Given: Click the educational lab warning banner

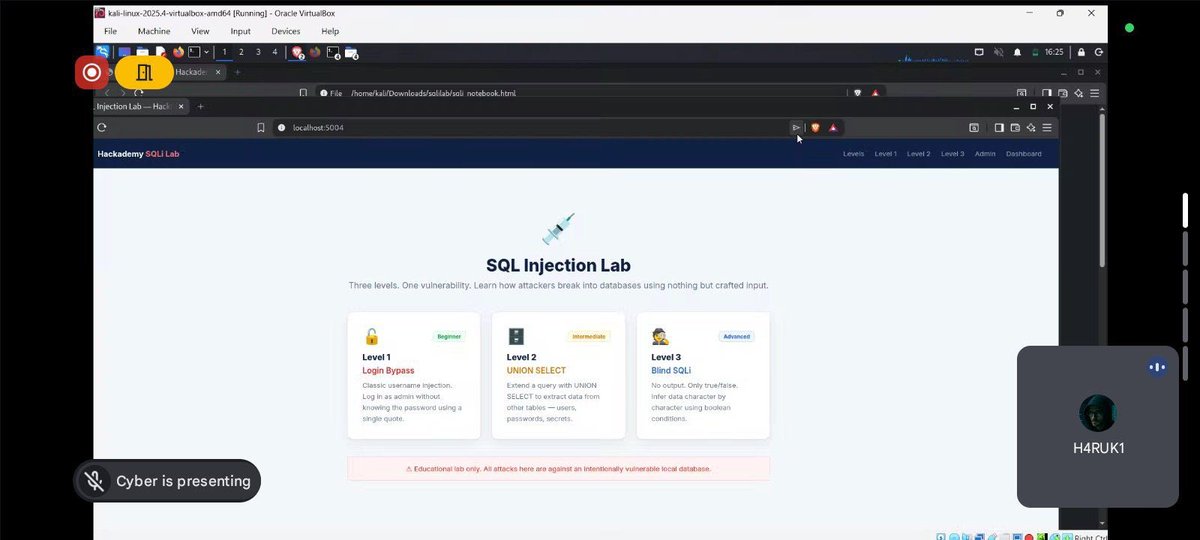Looking at the screenshot, I should [558, 468].
